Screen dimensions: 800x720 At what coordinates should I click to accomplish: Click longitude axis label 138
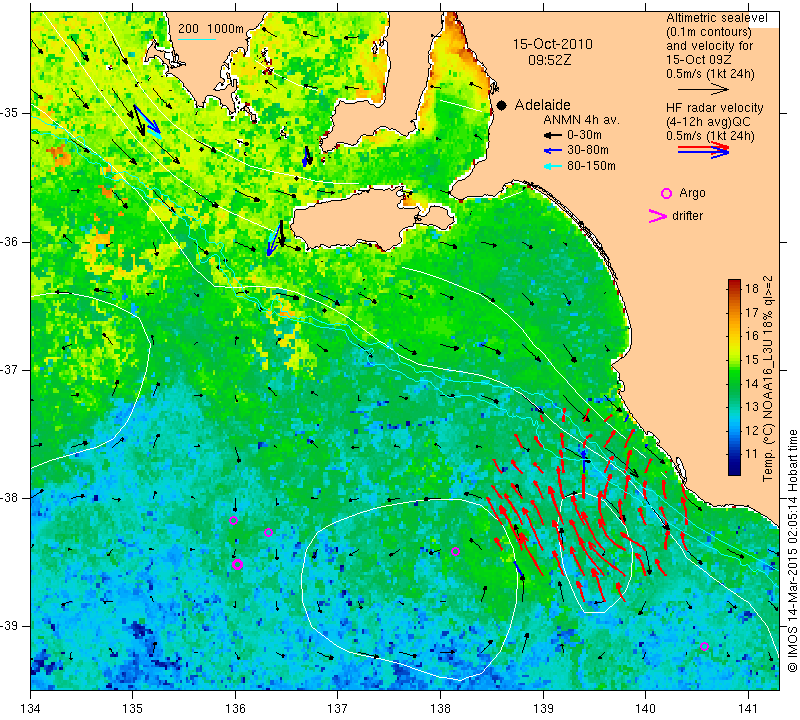tap(440, 708)
